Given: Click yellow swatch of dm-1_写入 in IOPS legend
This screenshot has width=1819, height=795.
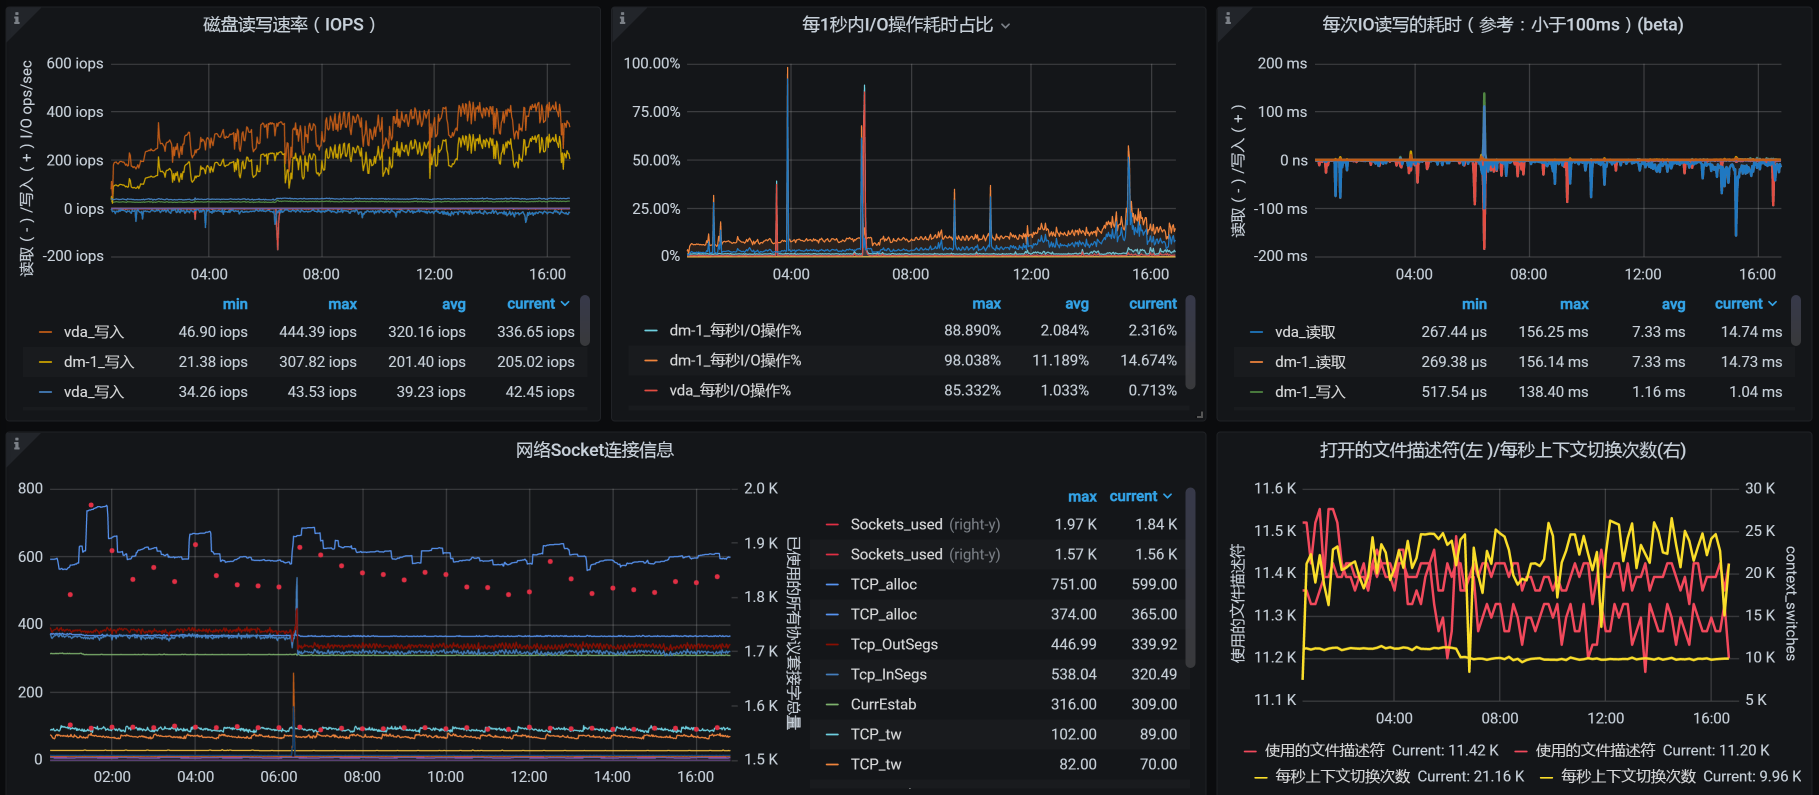Looking at the screenshot, I should pyautogui.click(x=45, y=362).
